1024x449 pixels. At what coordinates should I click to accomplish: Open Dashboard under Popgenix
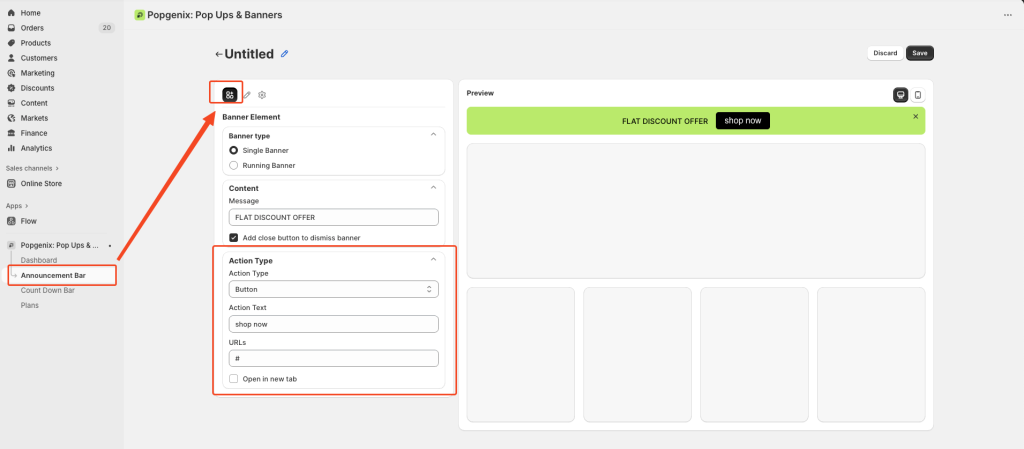coord(39,260)
